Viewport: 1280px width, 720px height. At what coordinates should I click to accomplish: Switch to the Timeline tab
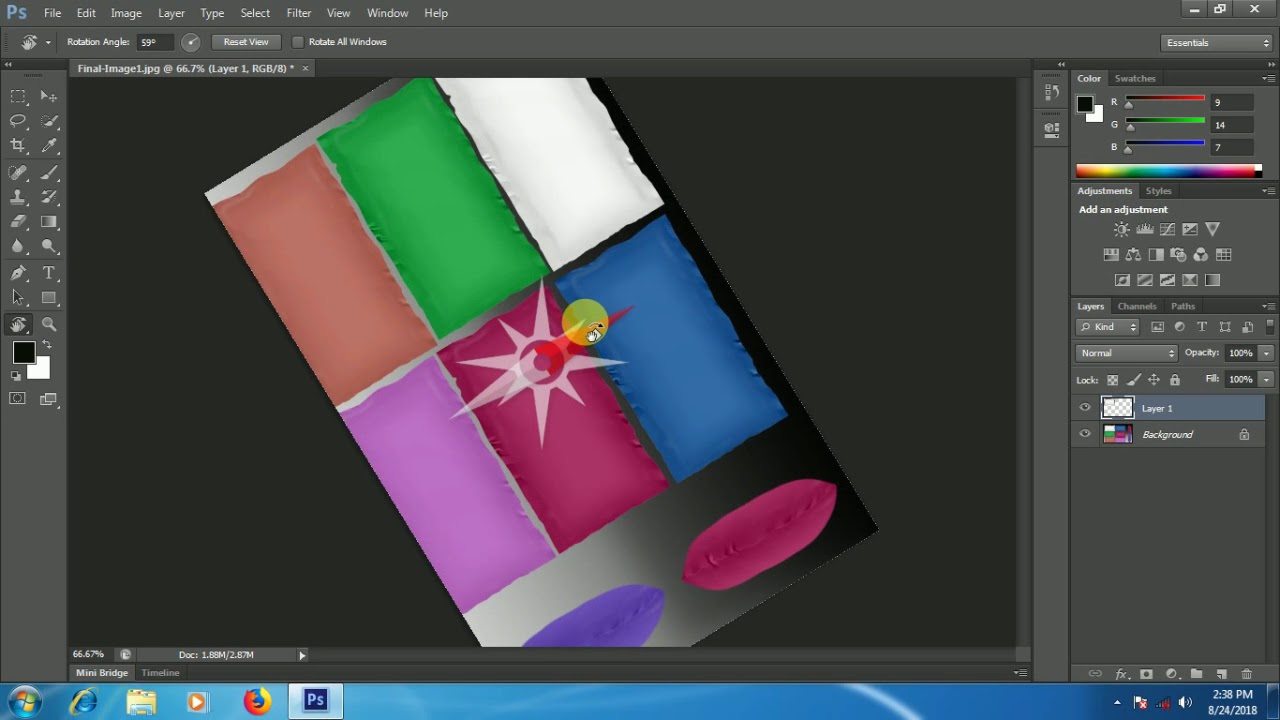click(160, 673)
